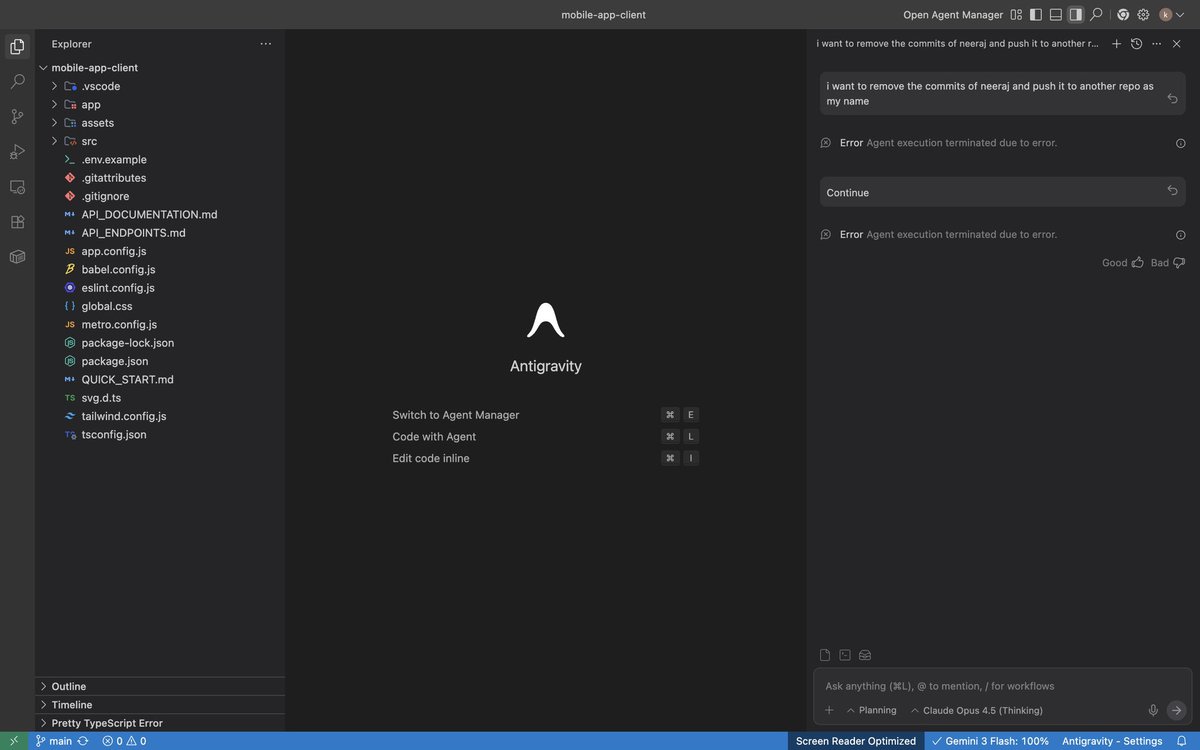Open agent panel three-dot more options

1157,44
